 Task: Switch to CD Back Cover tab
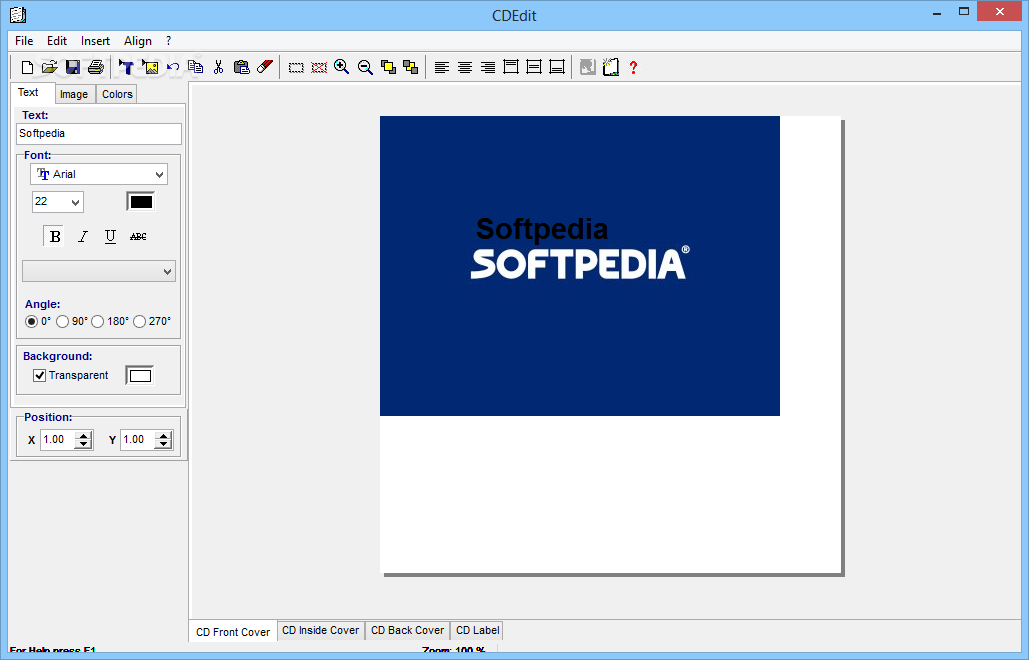pos(408,630)
